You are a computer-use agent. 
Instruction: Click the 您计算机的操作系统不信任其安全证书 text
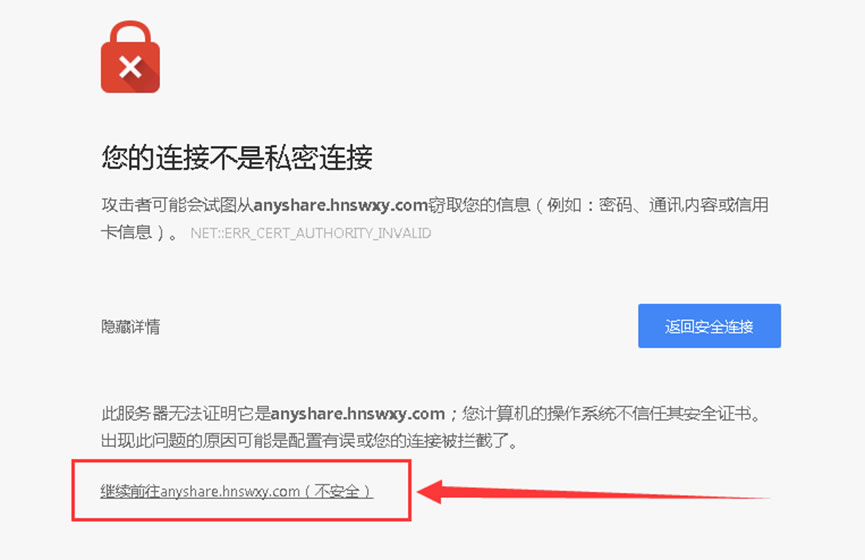click(606, 413)
